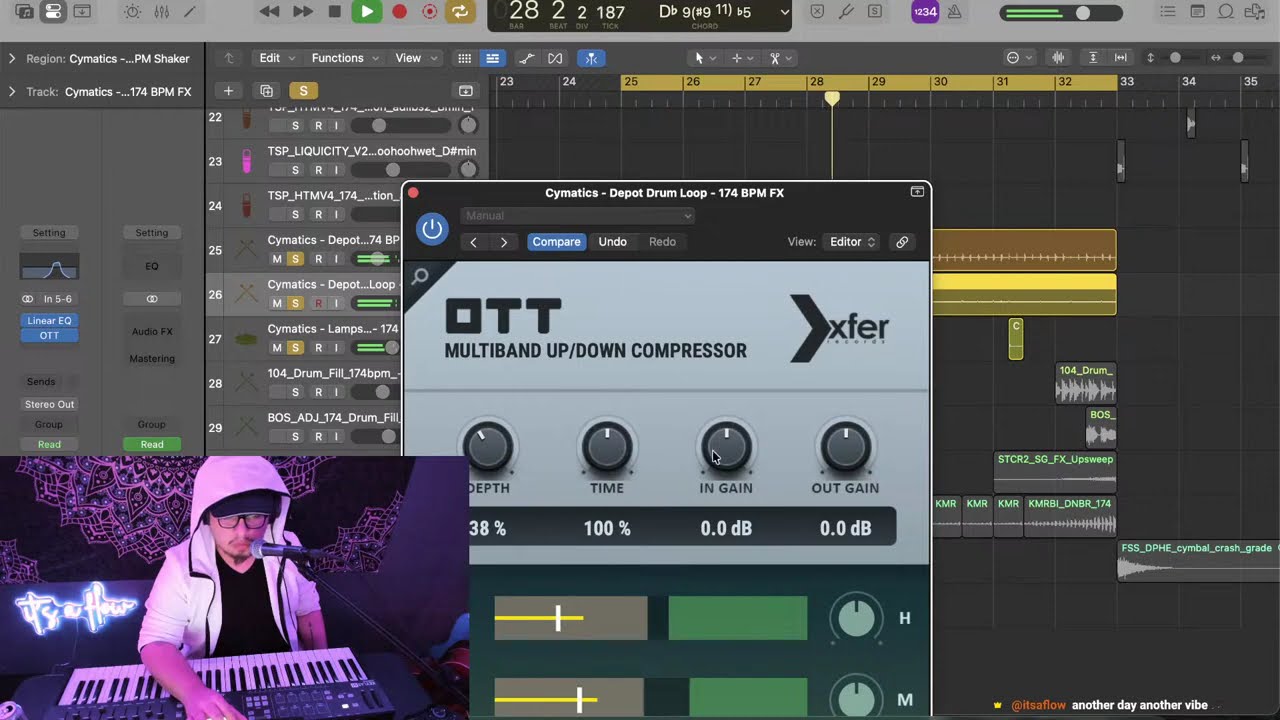
Task: Click the Rewind transport button
Action: (x=269, y=12)
